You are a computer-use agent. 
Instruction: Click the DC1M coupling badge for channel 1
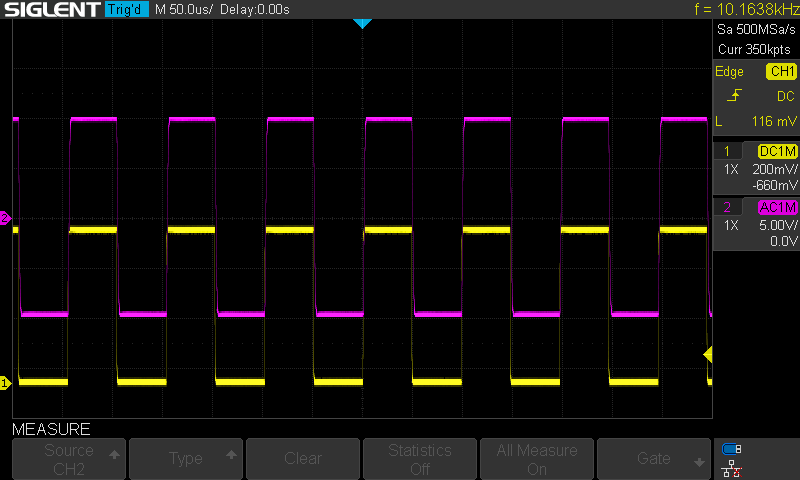coord(778,151)
